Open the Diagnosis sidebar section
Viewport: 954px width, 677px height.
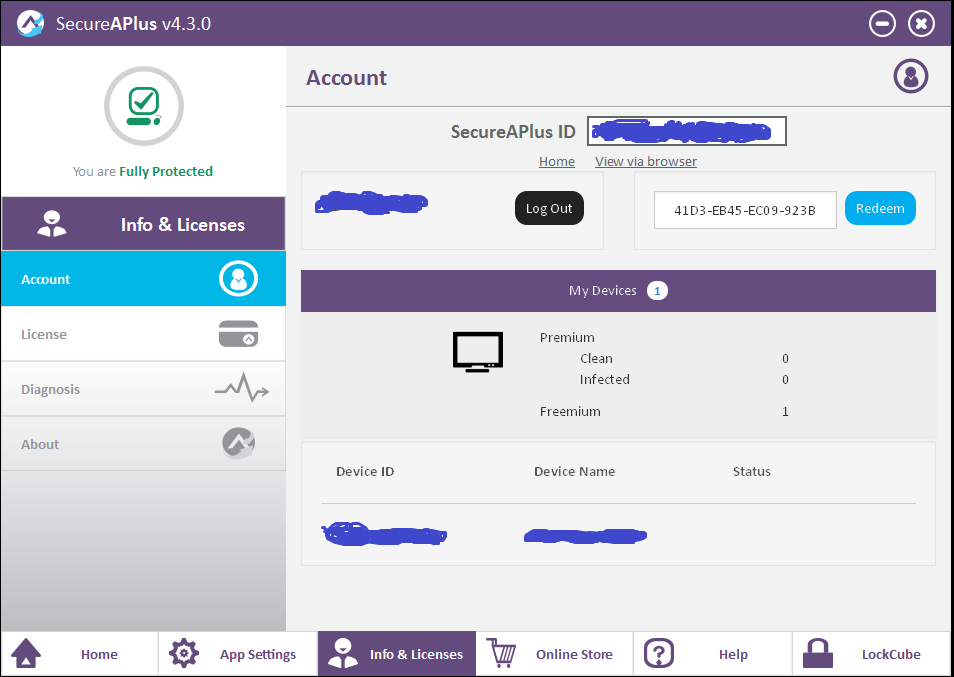(x=144, y=389)
